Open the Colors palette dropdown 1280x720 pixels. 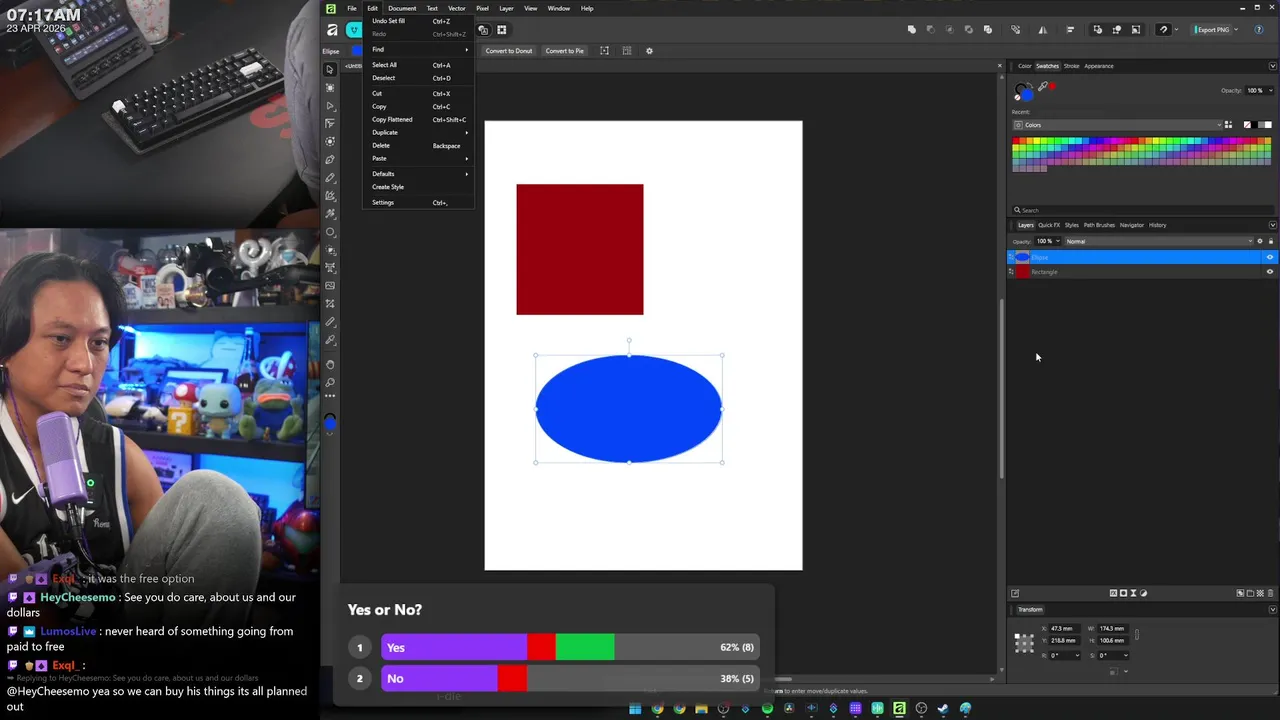pyautogui.click(x=1118, y=125)
